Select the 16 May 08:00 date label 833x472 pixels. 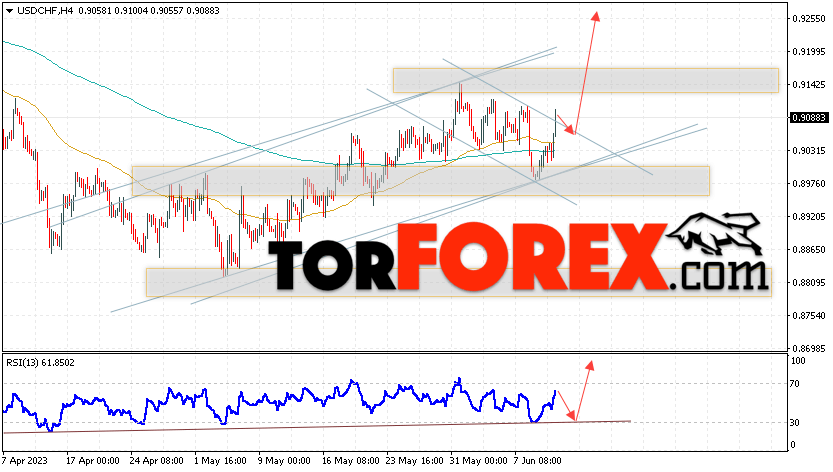pyautogui.click(x=350, y=460)
